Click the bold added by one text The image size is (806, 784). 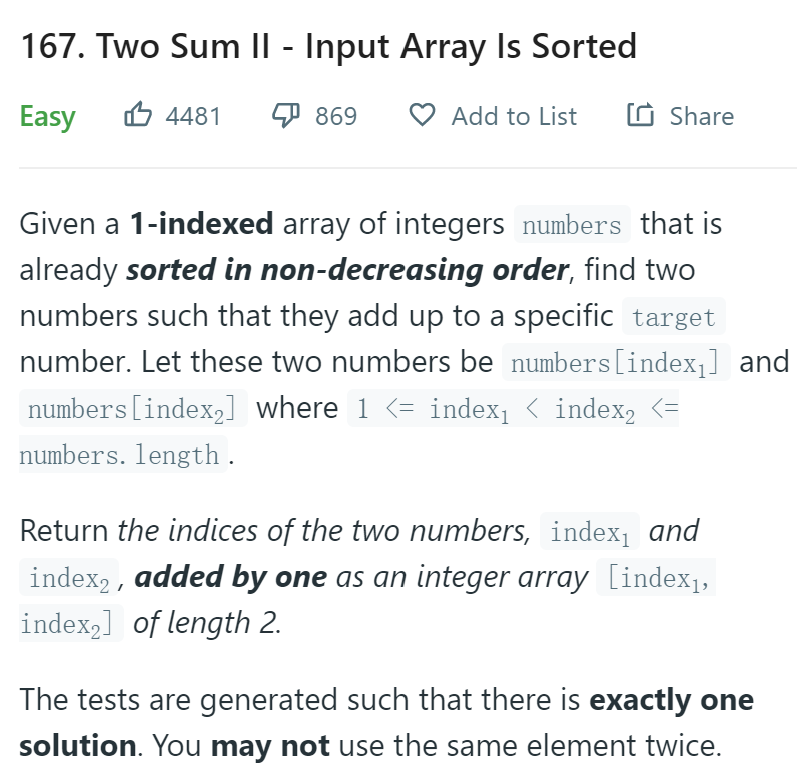click(231, 577)
